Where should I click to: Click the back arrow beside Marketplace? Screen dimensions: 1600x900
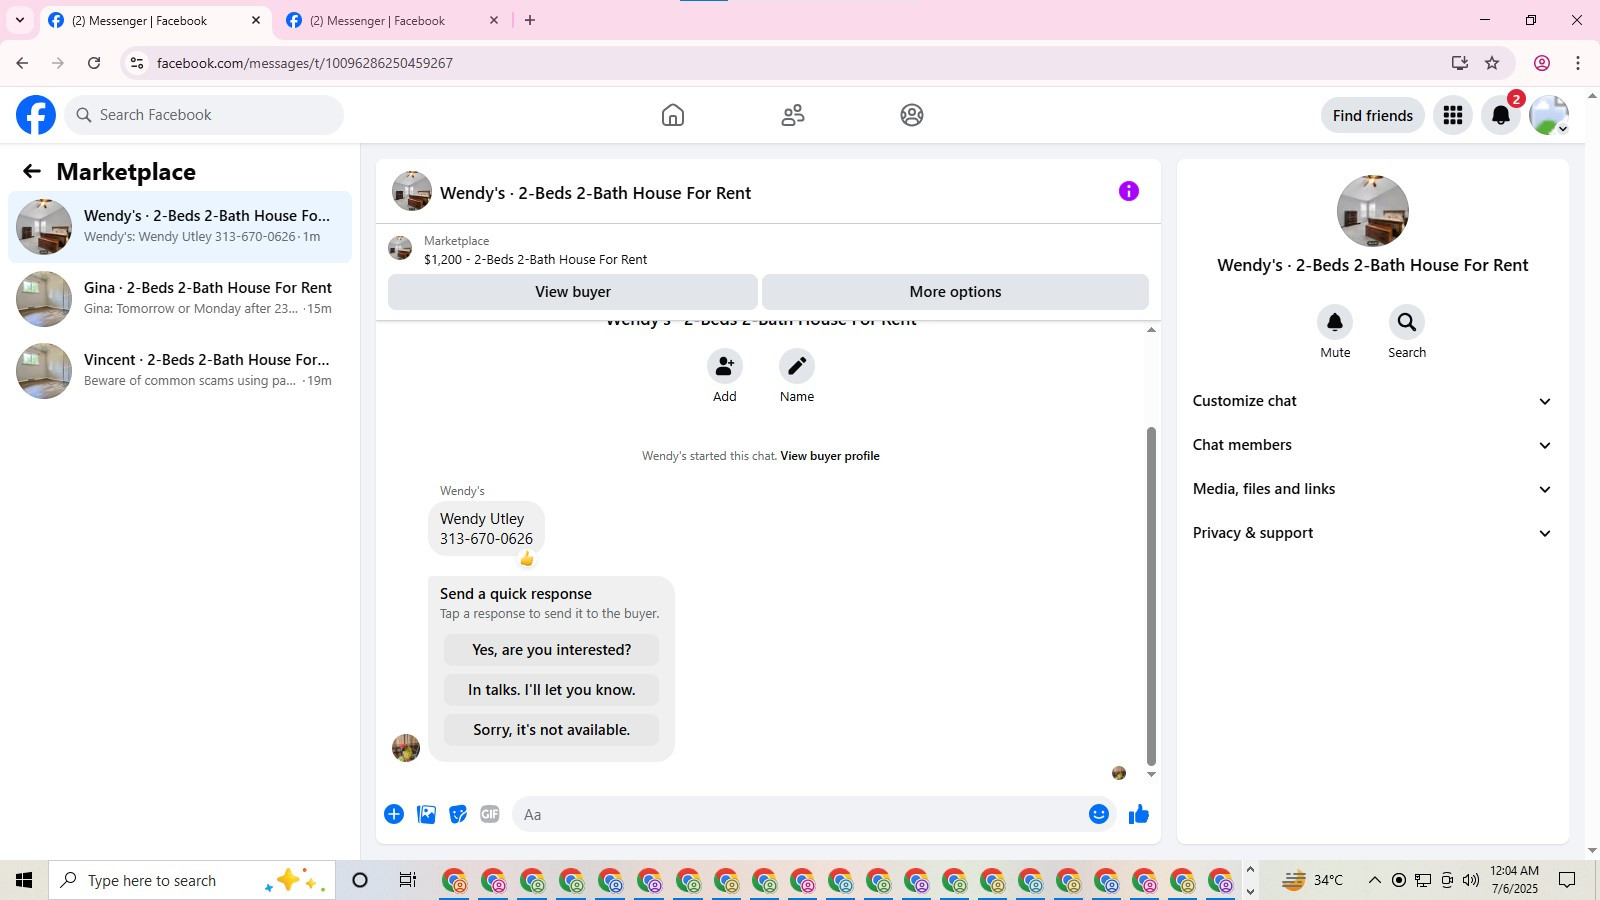click(32, 172)
